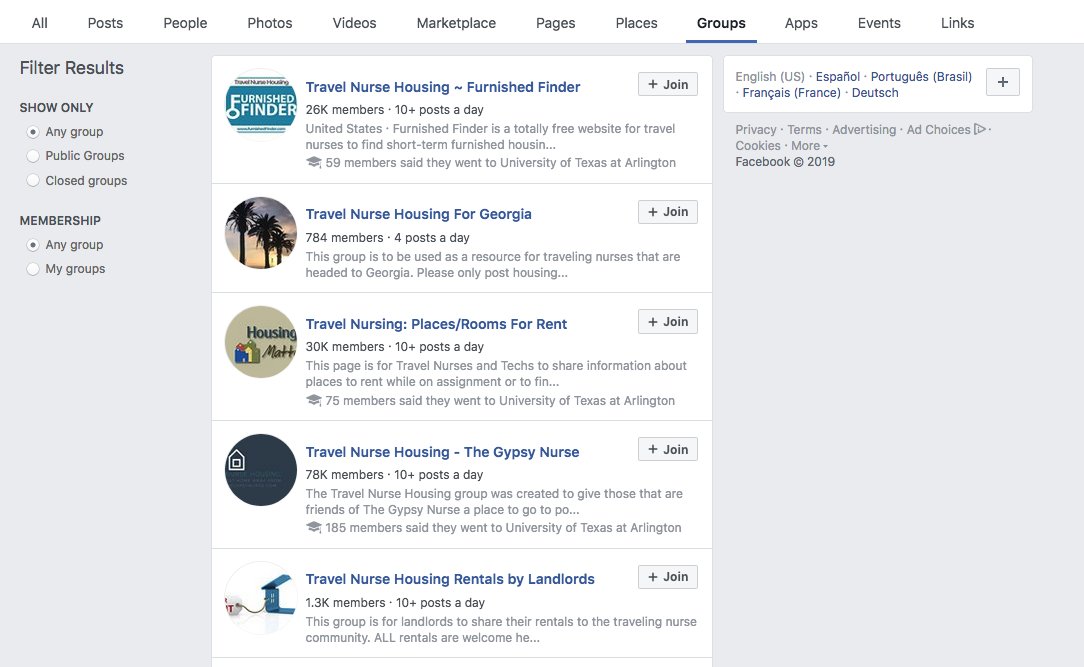Open the Furnished Finder group logo
The width and height of the screenshot is (1084, 667).
(x=261, y=105)
